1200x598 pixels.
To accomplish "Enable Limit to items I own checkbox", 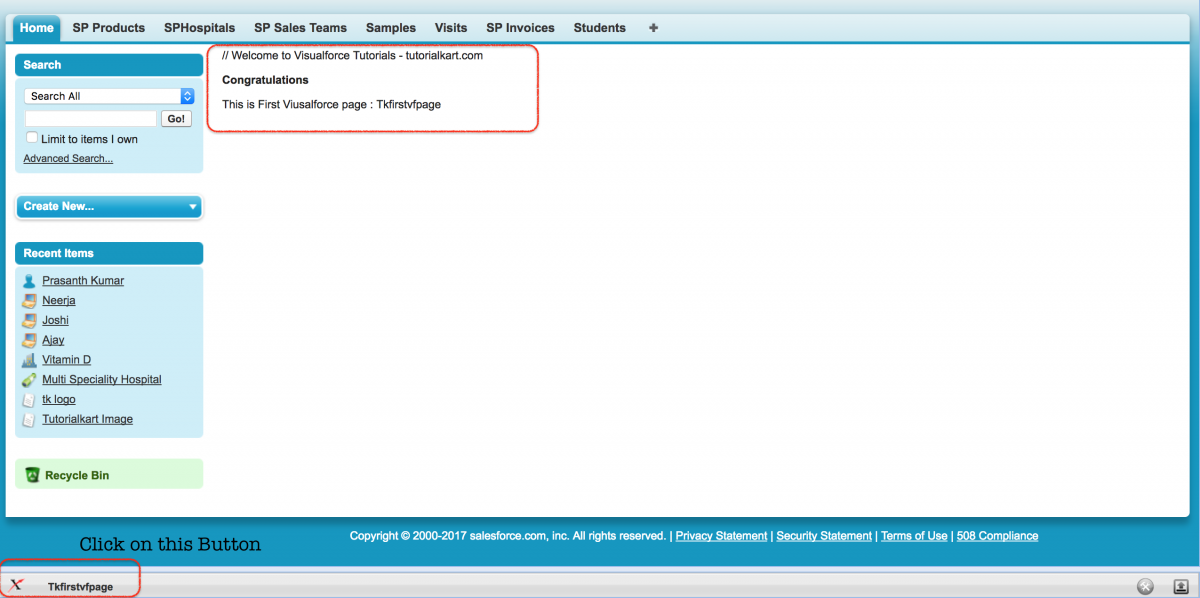I will (x=32, y=138).
